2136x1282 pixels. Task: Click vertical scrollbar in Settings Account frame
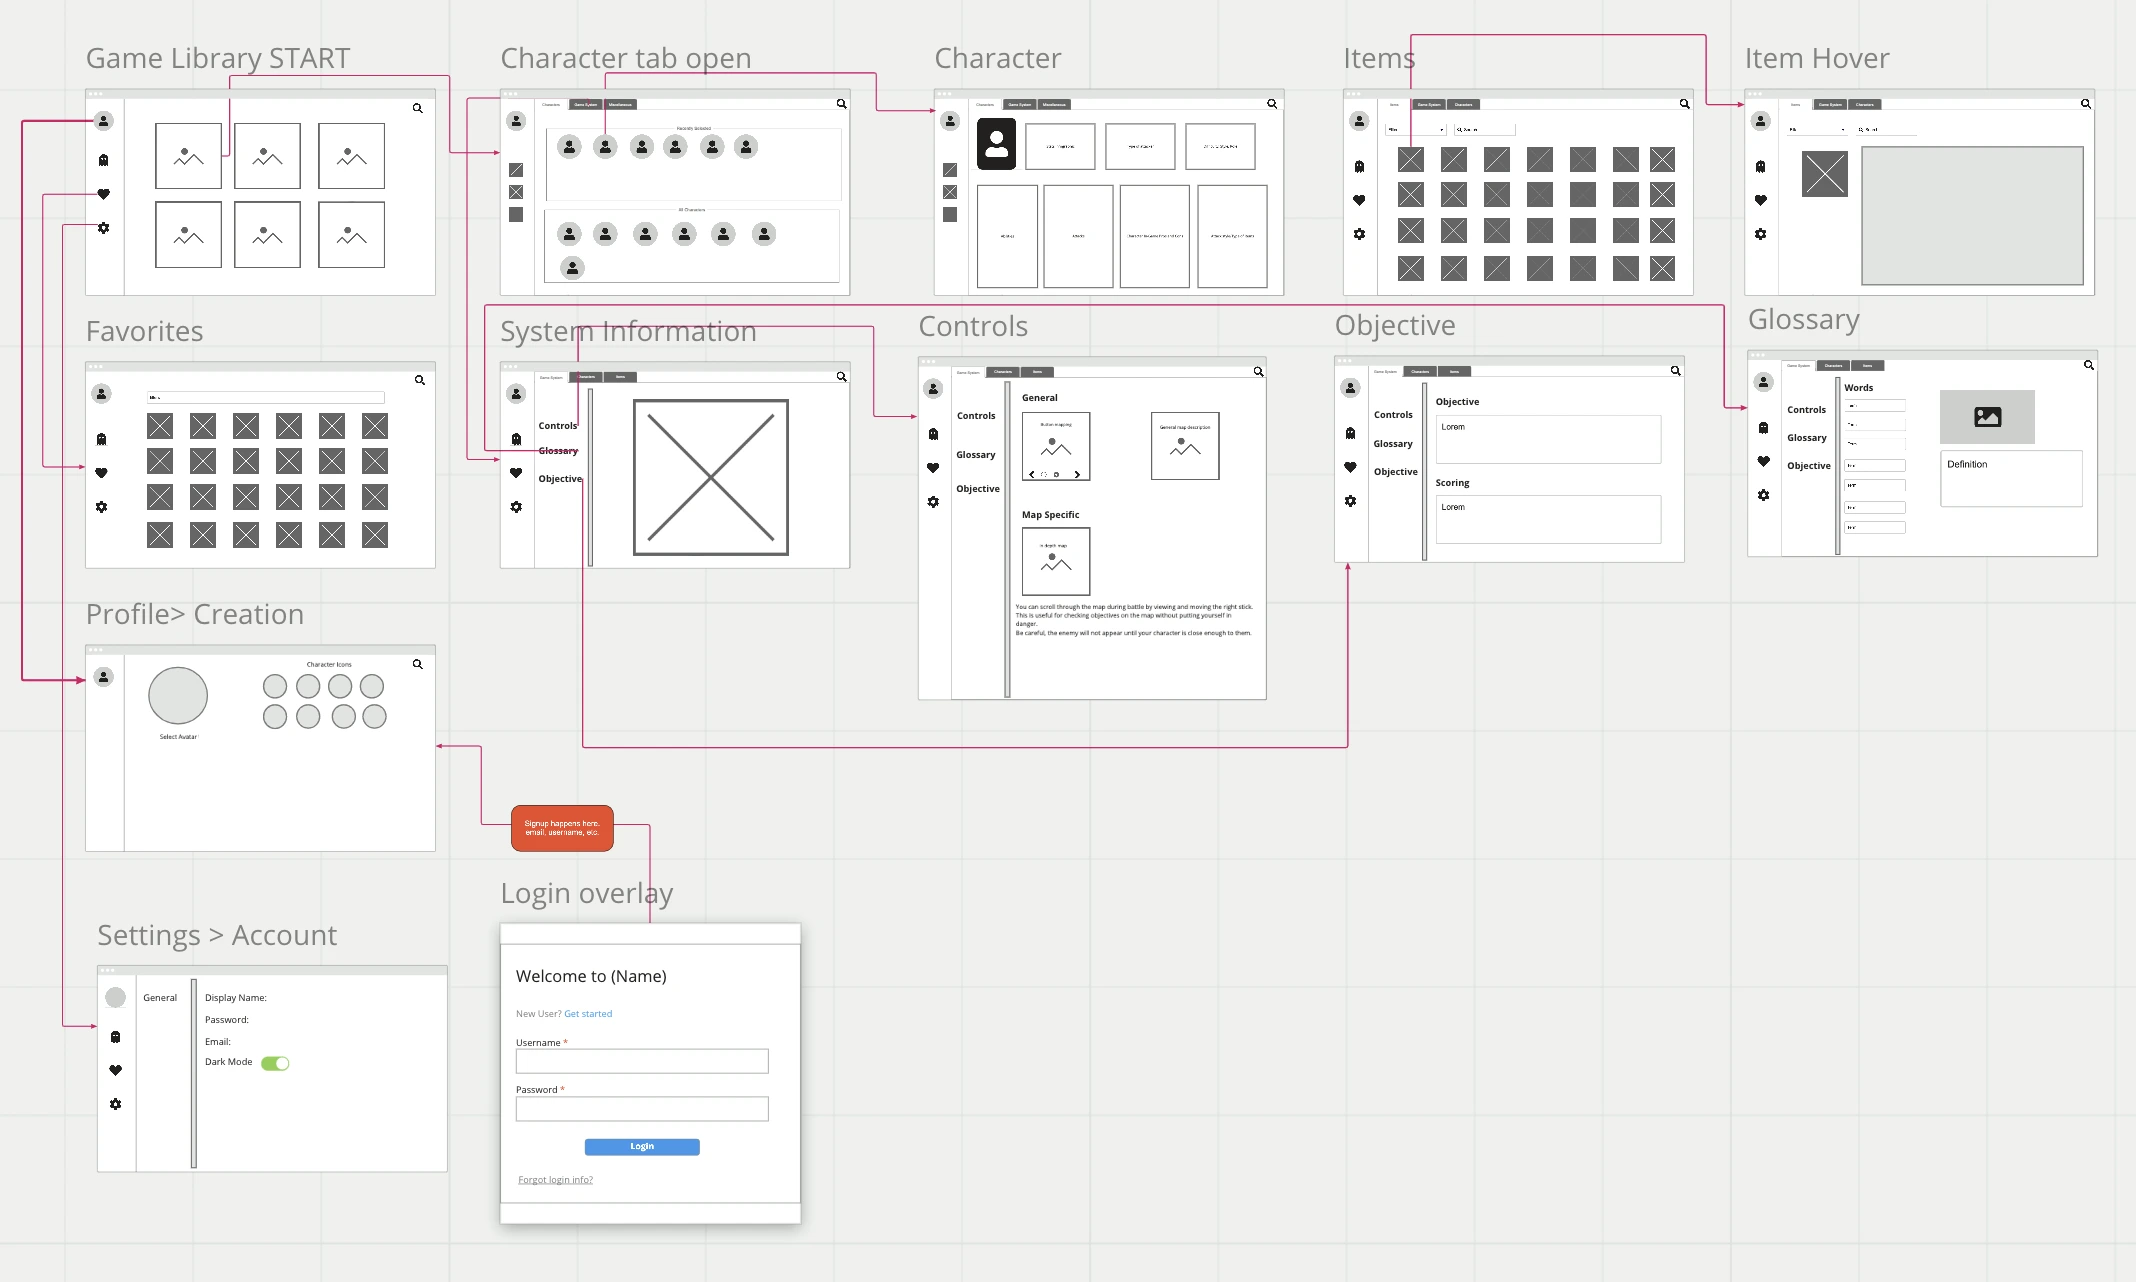tap(194, 1073)
